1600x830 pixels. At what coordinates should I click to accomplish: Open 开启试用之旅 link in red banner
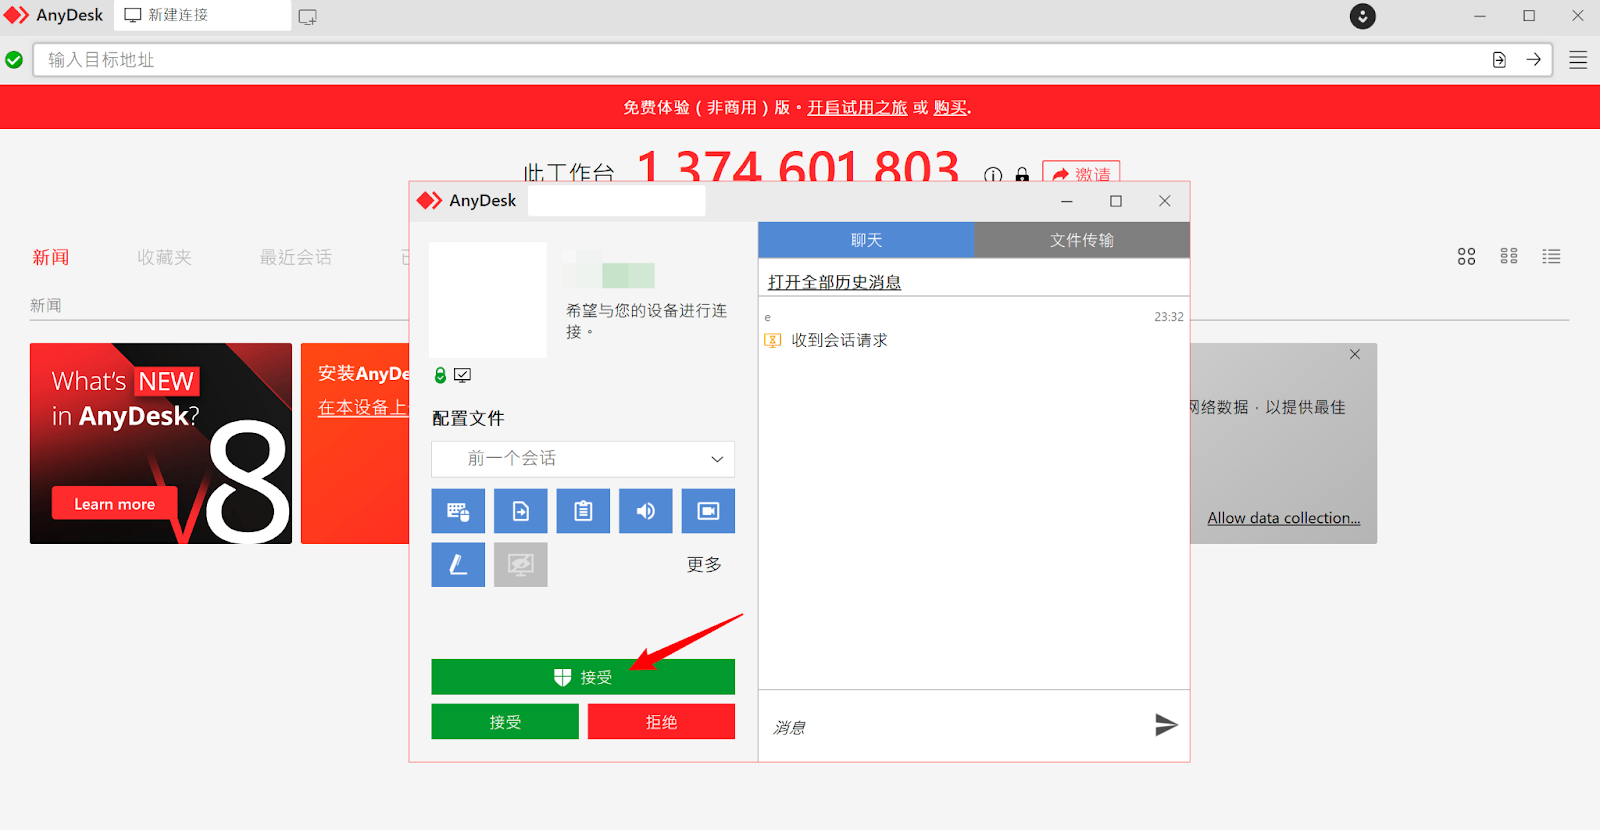[x=857, y=108]
